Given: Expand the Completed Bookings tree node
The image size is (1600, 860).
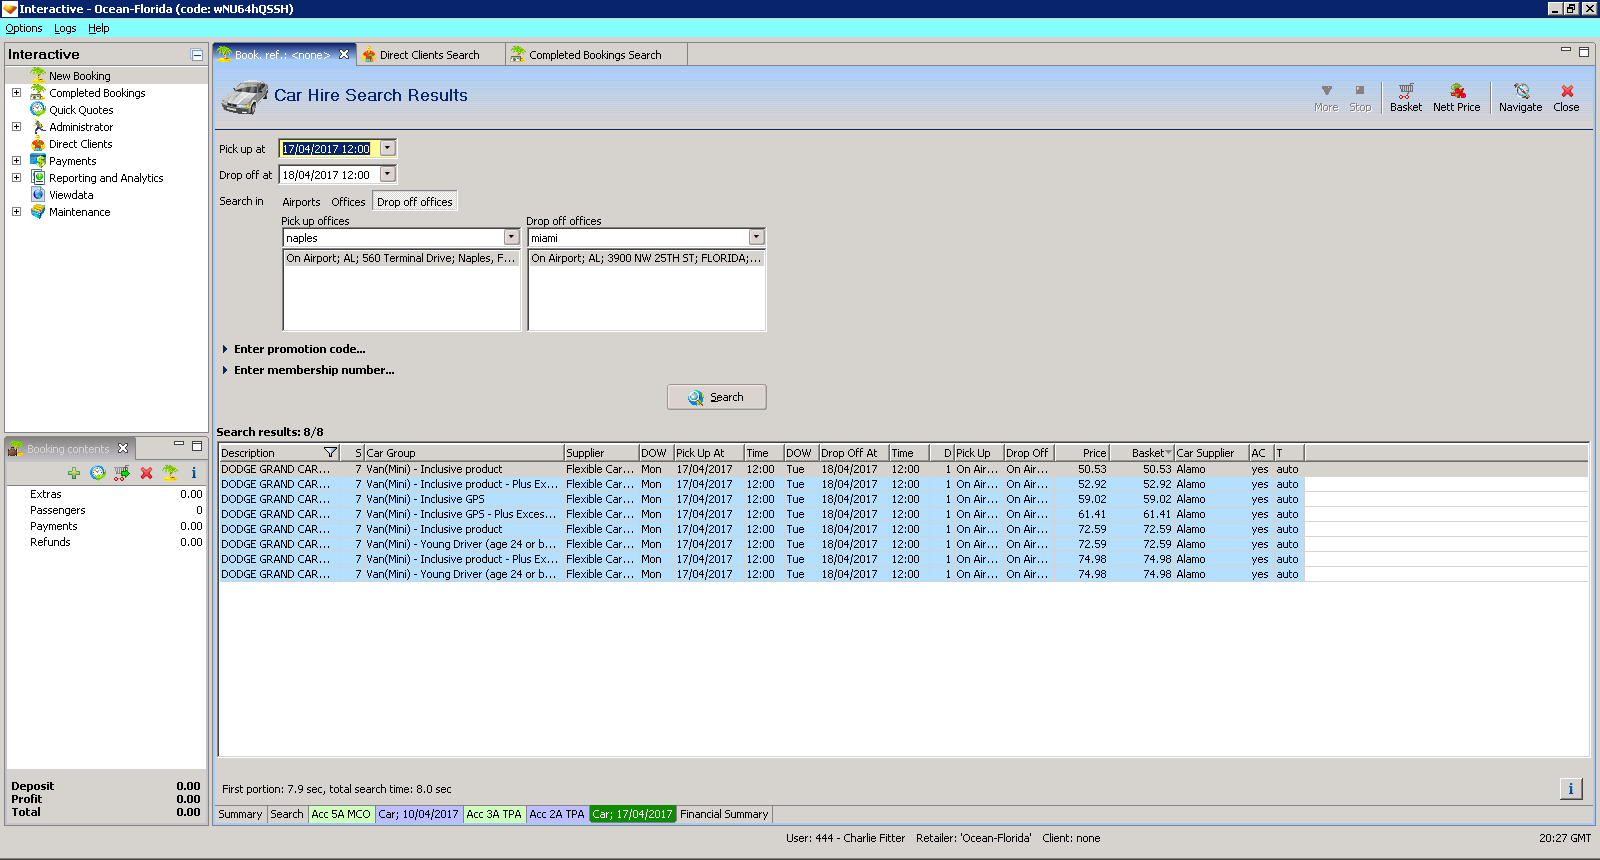Looking at the screenshot, I should pos(16,93).
